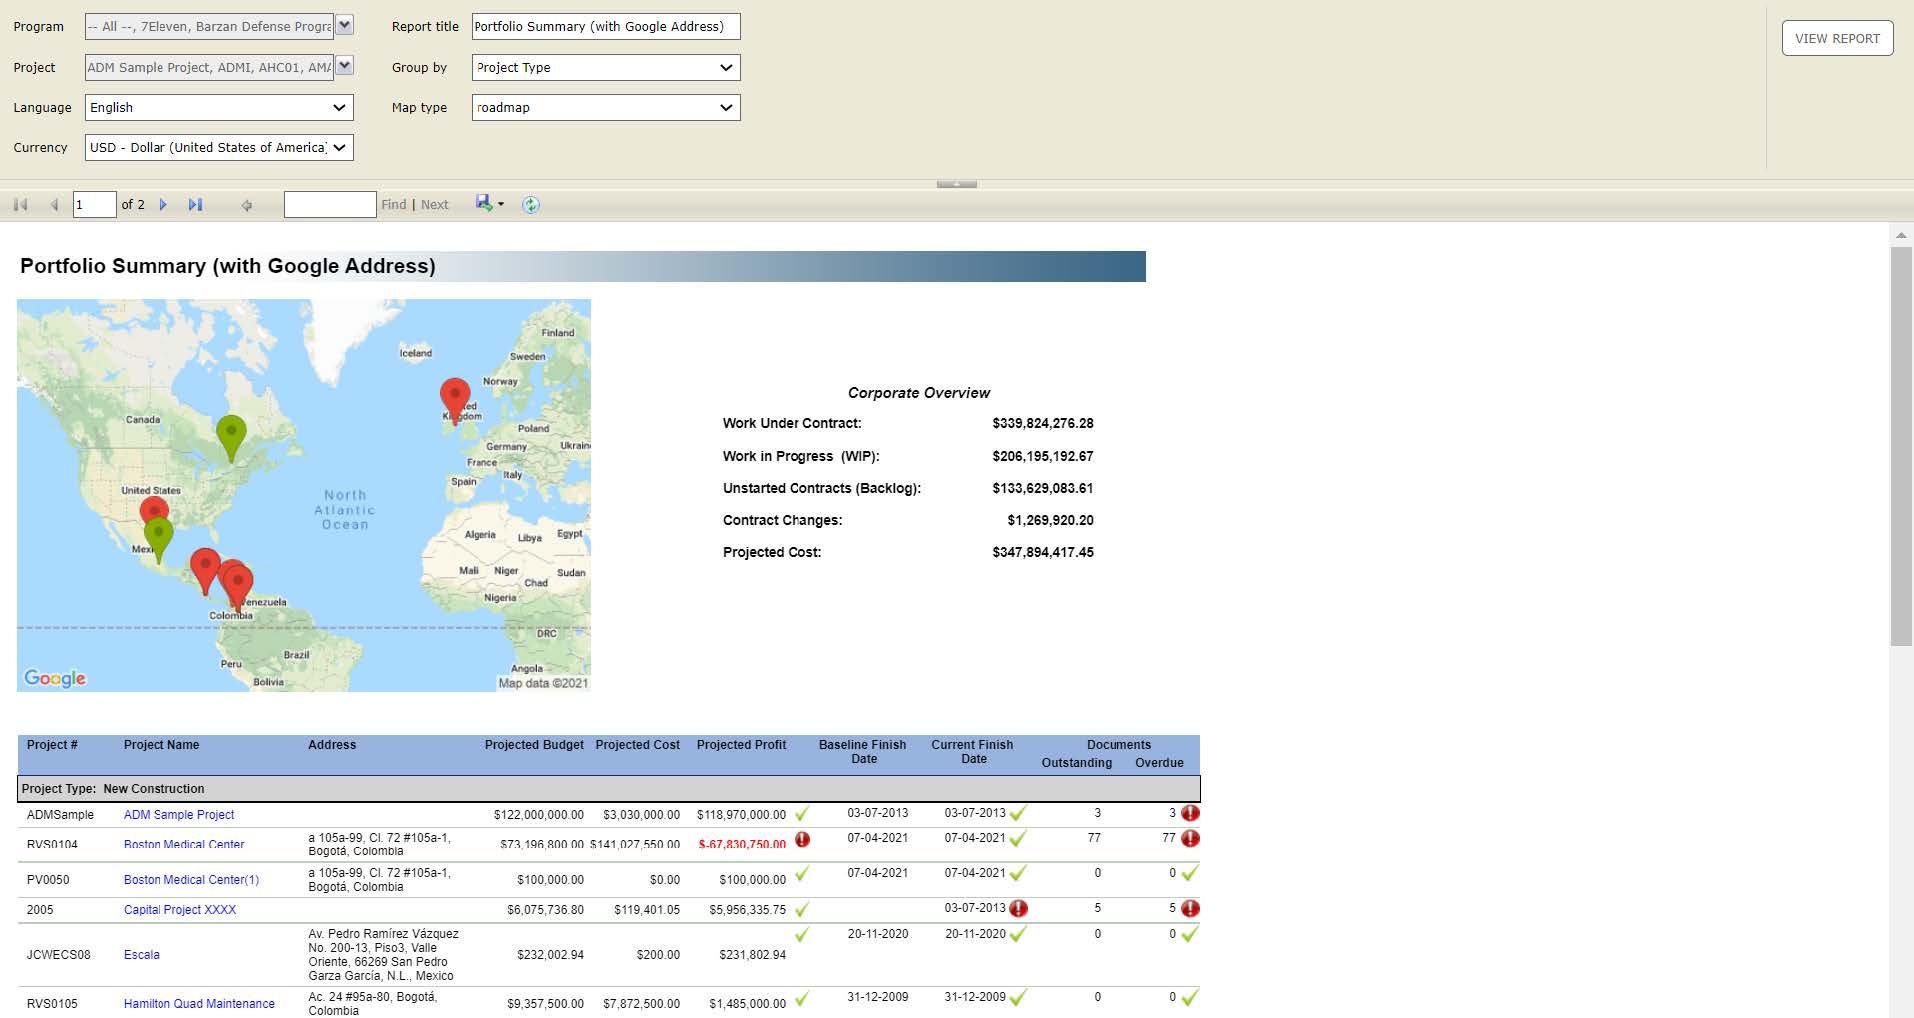Click the Find command in the toolbar
Screen dimensions: 1914x1018
tap(393, 204)
